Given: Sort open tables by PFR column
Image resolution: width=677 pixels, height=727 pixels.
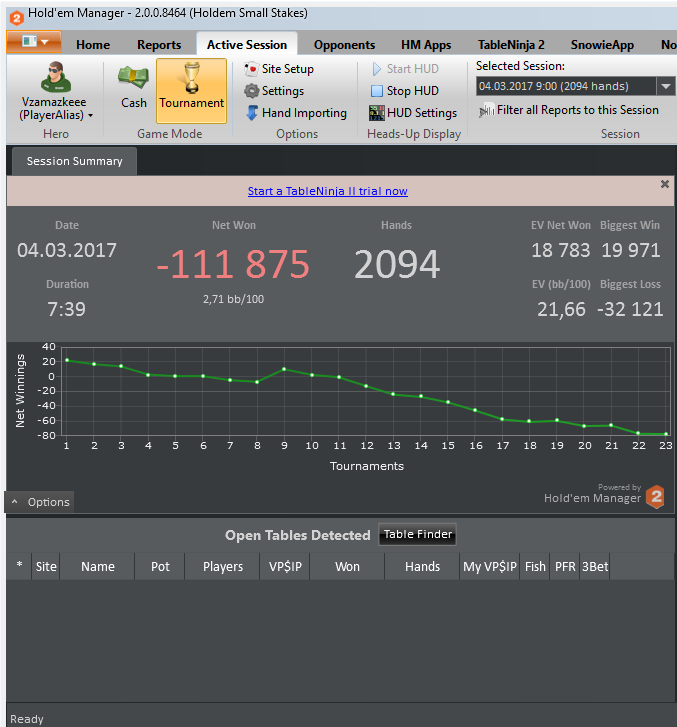Looking at the screenshot, I should click(565, 566).
